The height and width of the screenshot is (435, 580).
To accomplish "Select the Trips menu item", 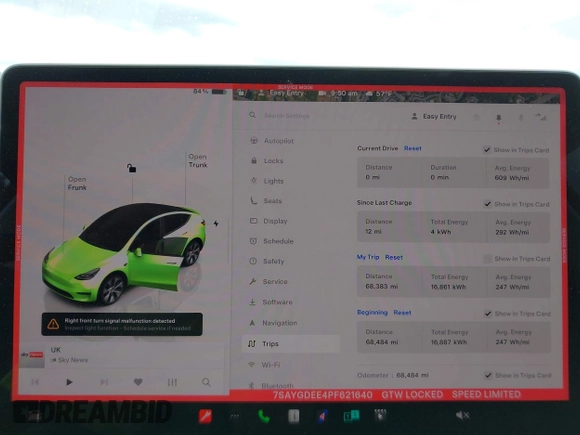I will coord(291,344).
